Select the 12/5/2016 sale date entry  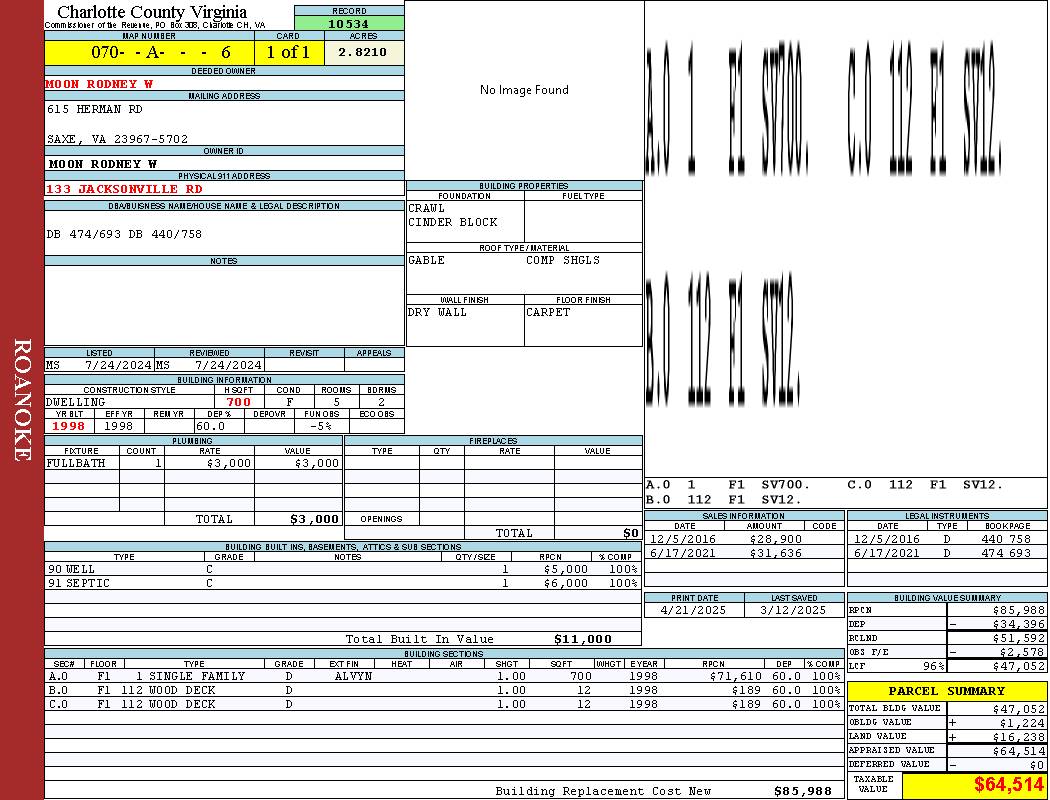pos(684,539)
